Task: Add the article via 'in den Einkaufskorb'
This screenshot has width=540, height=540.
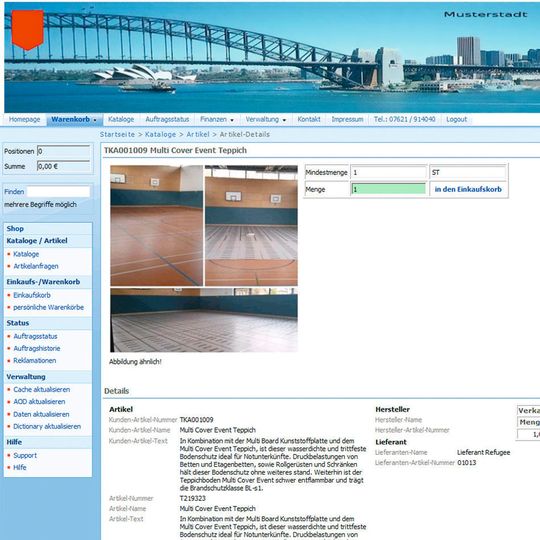Action: [468, 189]
